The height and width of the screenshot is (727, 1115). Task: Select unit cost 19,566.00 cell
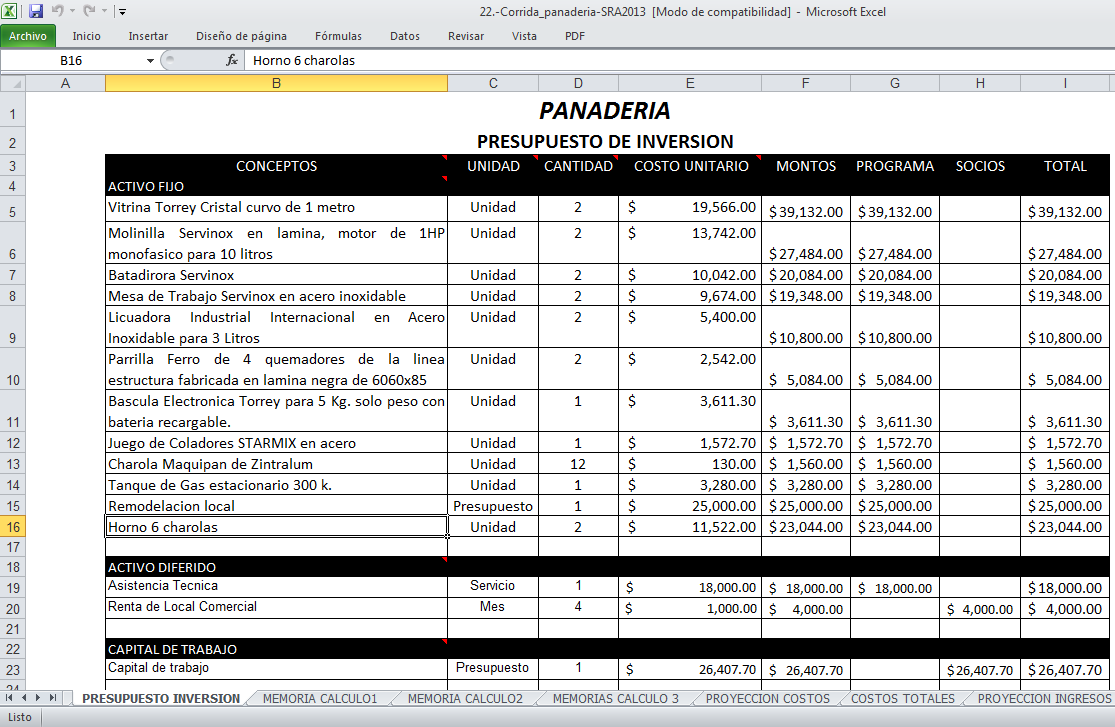pyautogui.click(x=690, y=208)
